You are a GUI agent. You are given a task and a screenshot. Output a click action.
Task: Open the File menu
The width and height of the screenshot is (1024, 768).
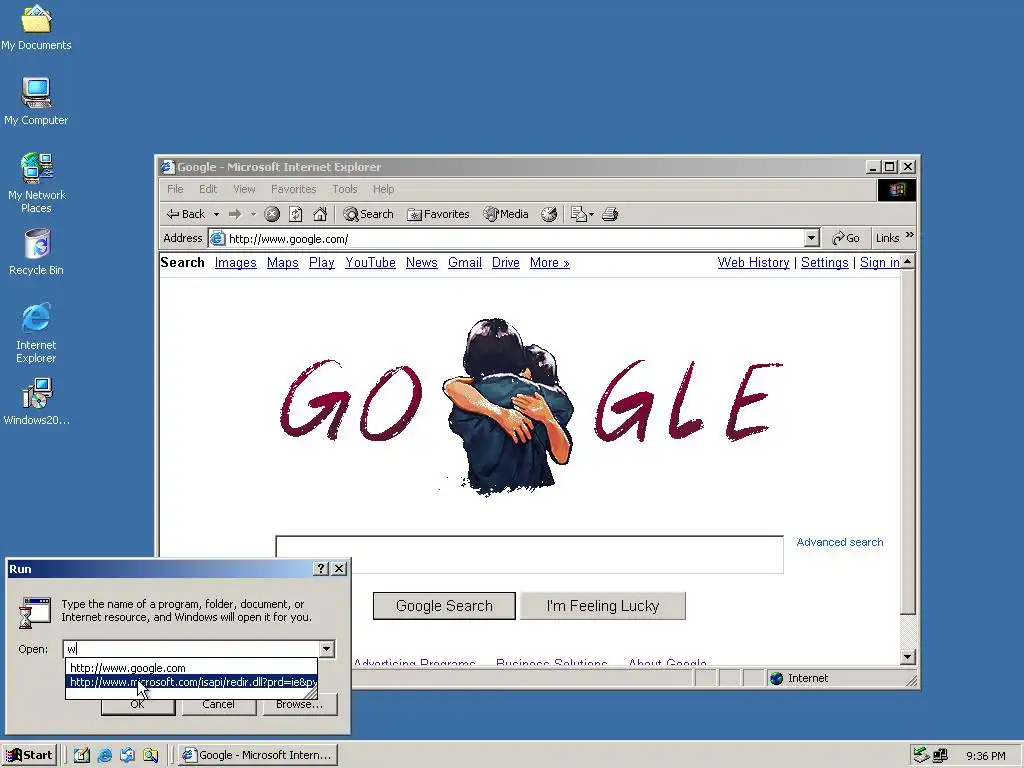pyautogui.click(x=175, y=189)
